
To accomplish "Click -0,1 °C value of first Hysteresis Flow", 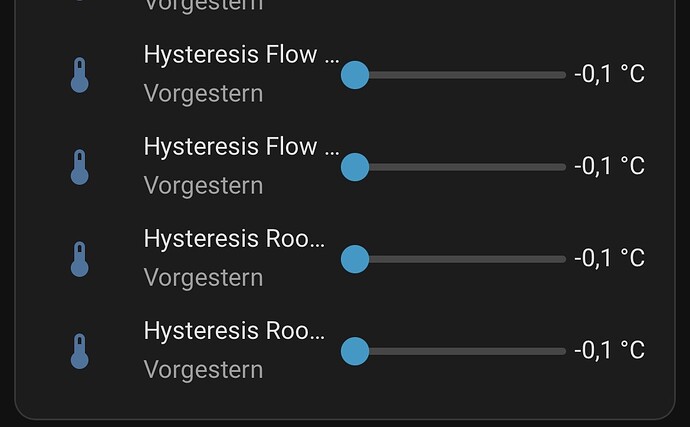I will [x=609, y=75].
